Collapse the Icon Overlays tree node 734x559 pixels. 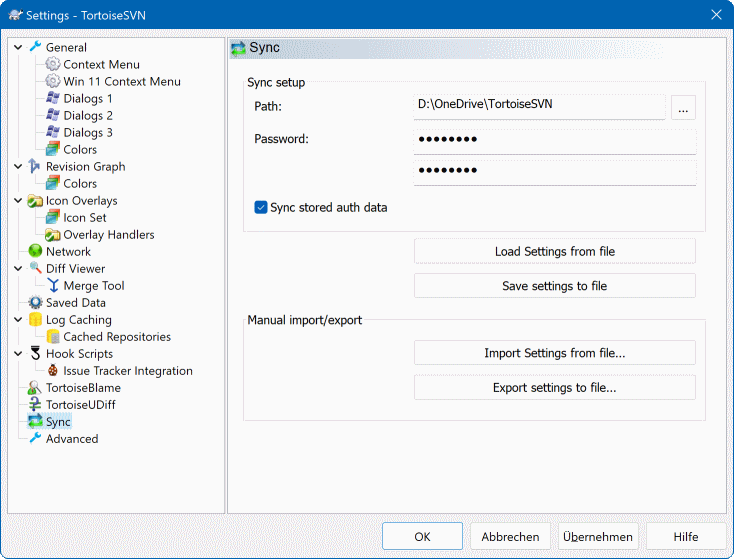click(18, 201)
